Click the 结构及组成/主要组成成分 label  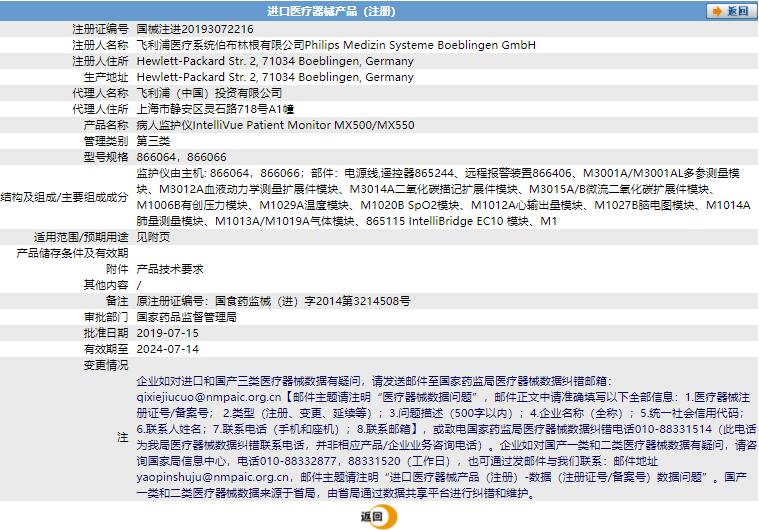click(64, 197)
